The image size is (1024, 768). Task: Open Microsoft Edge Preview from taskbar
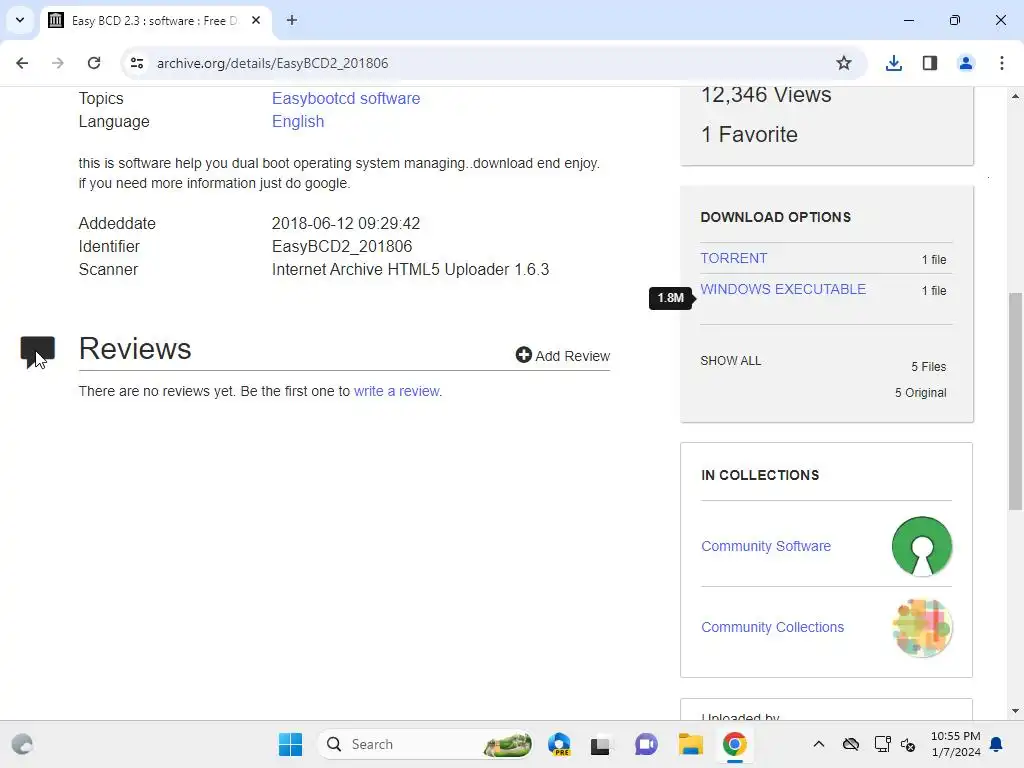tap(559, 744)
